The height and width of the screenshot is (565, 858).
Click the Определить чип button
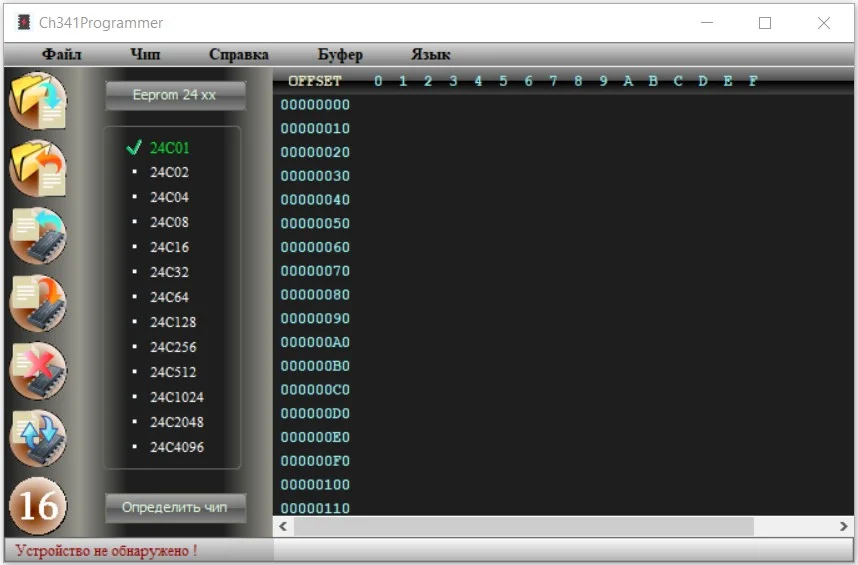(175, 508)
